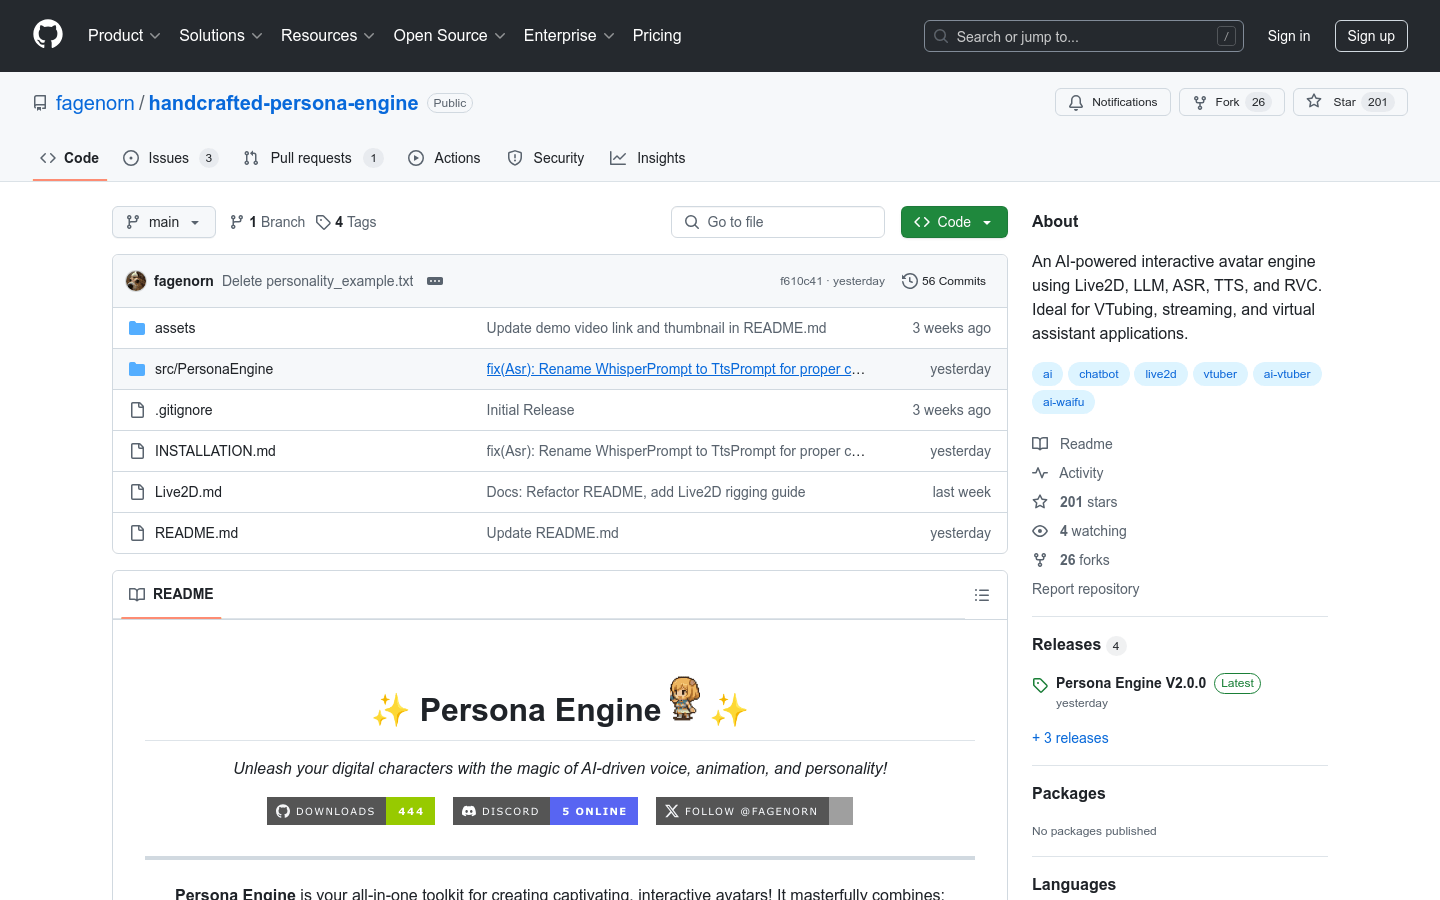This screenshot has height=900, width=1440.
Task: Expand the Product menu in header
Action: point(124,35)
